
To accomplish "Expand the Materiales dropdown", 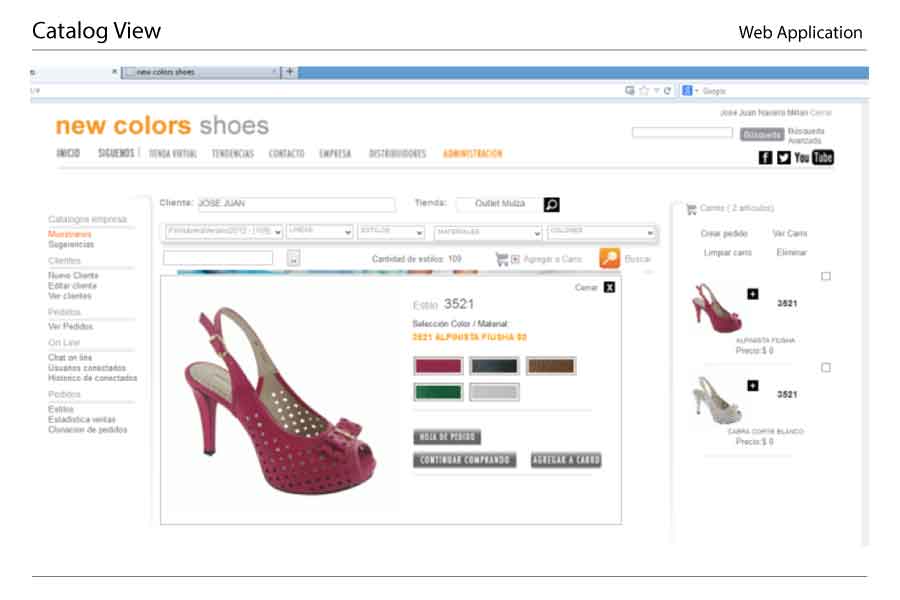I will [x=487, y=232].
